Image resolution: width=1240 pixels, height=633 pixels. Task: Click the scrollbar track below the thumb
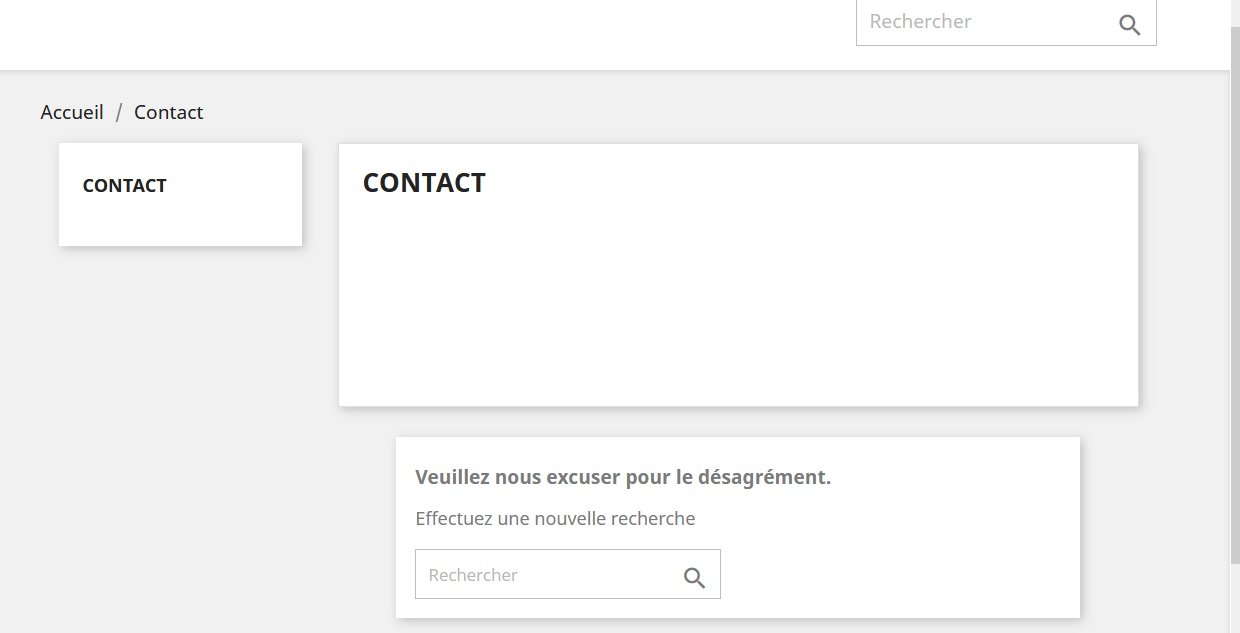(1234, 600)
